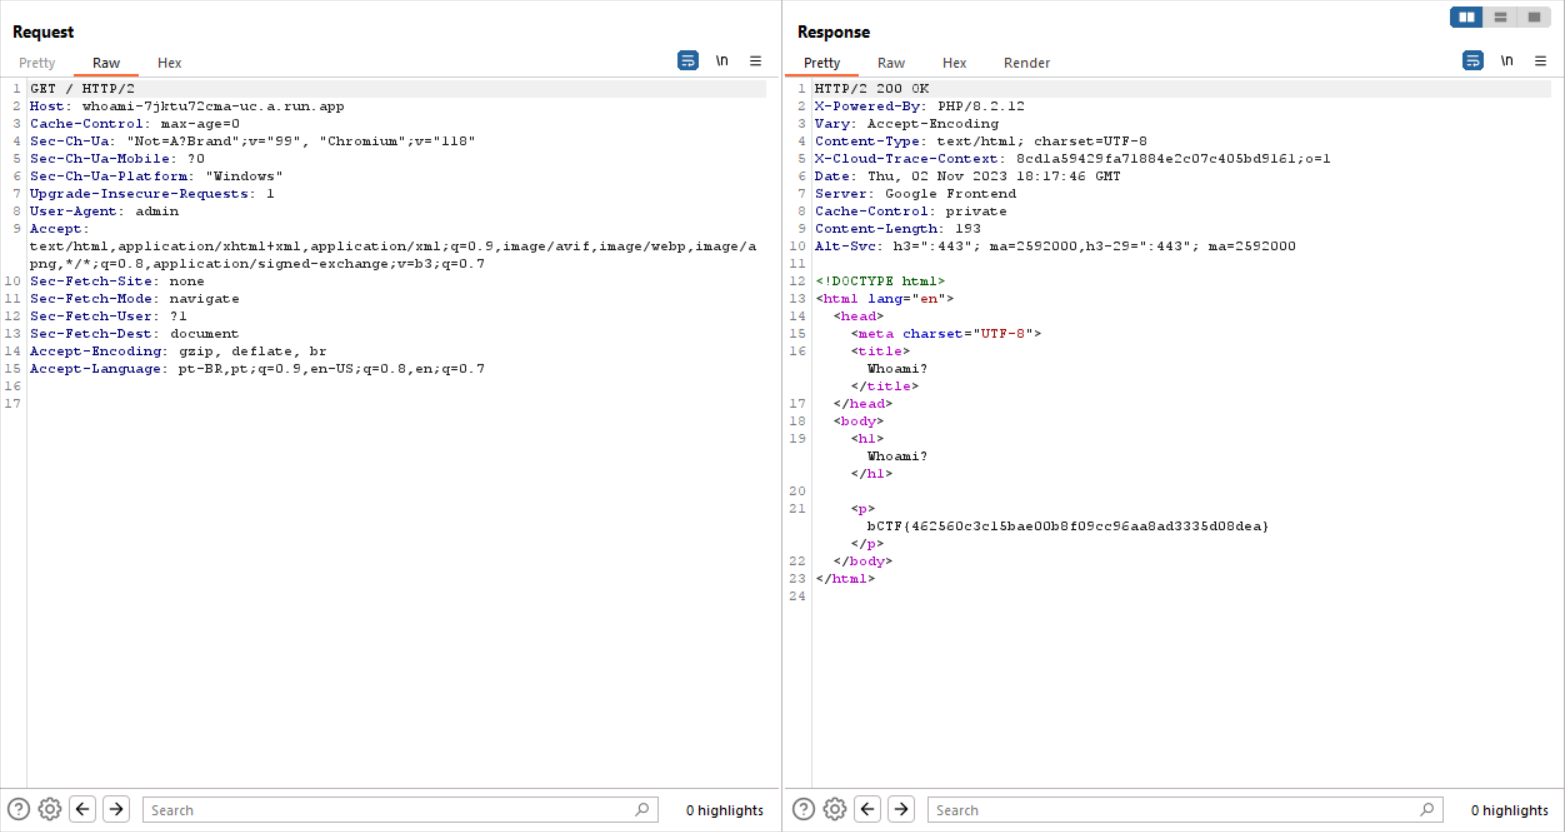Click the 'Cache-Control: max-age=0' request line

[134, 124]
